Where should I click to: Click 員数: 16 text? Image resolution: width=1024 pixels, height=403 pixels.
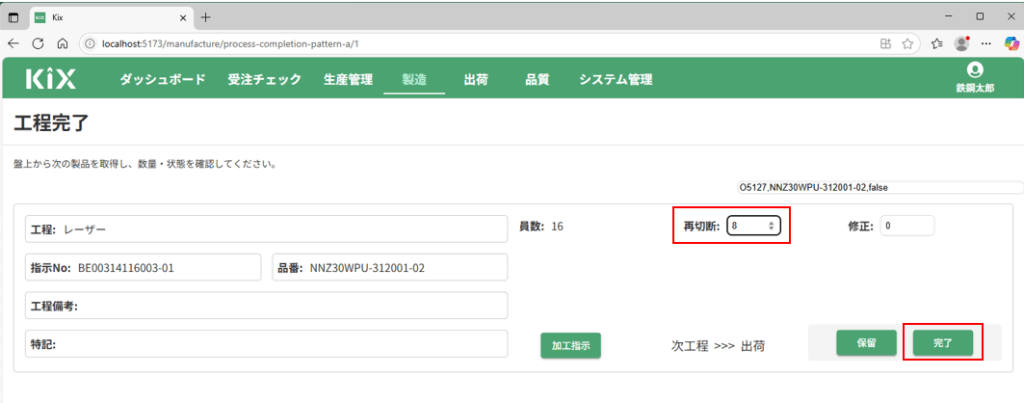tap(541, 227)
